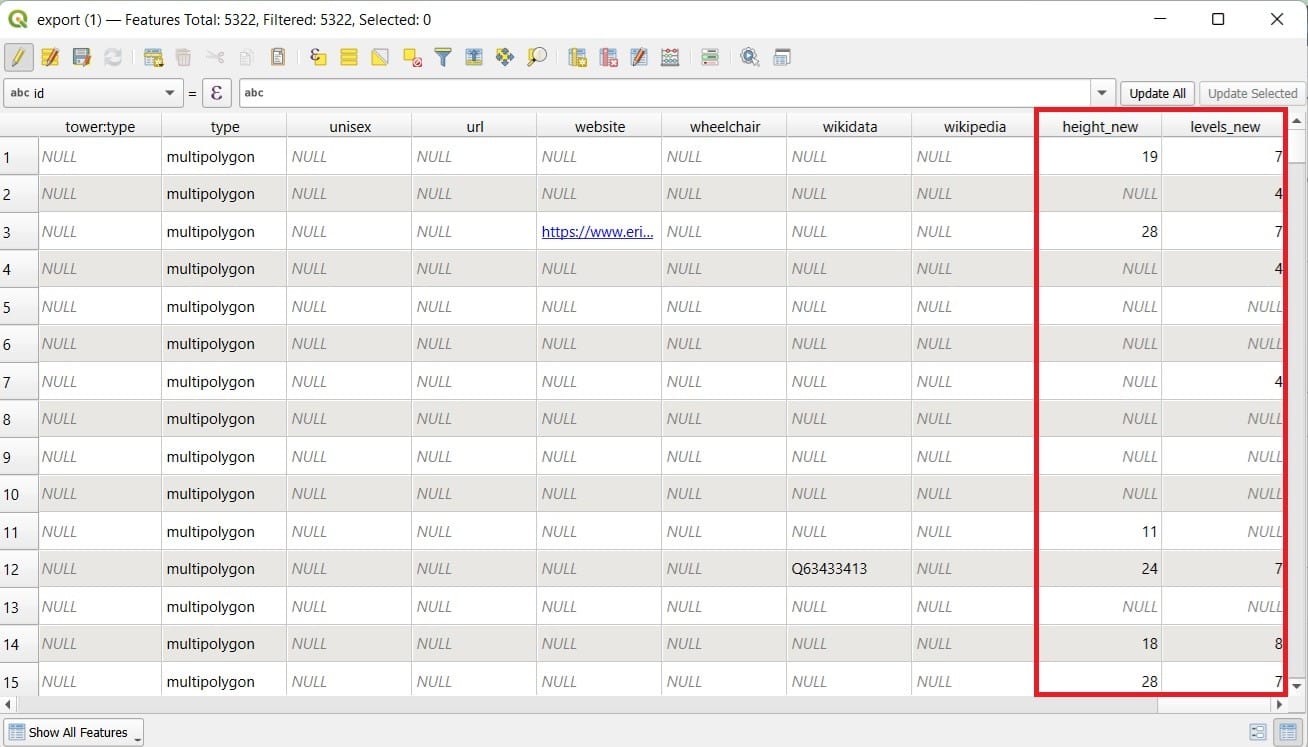Click the levels_new value 8 in row 14
Viewport: 1308px width, 747px height.
point(1224,644)
